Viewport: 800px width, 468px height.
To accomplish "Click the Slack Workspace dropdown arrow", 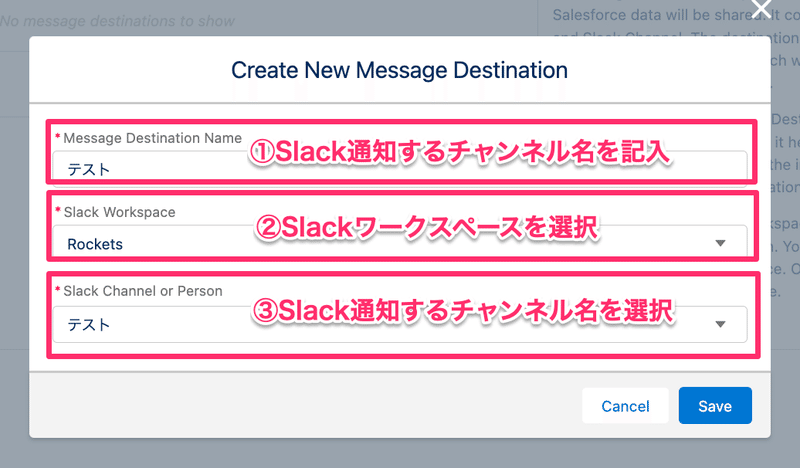I will pyautogui.click(x=720, y=243).
